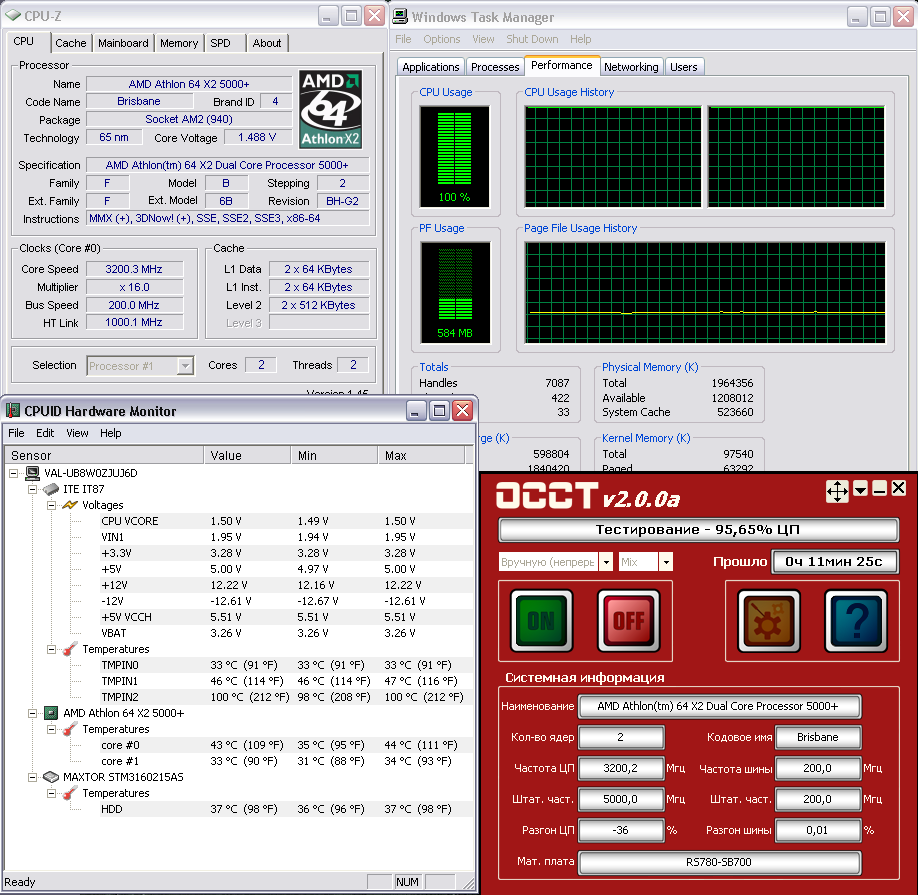Click OCCT move window arrows icon
The width and height of the screenshot is (918, 895).
837,491
